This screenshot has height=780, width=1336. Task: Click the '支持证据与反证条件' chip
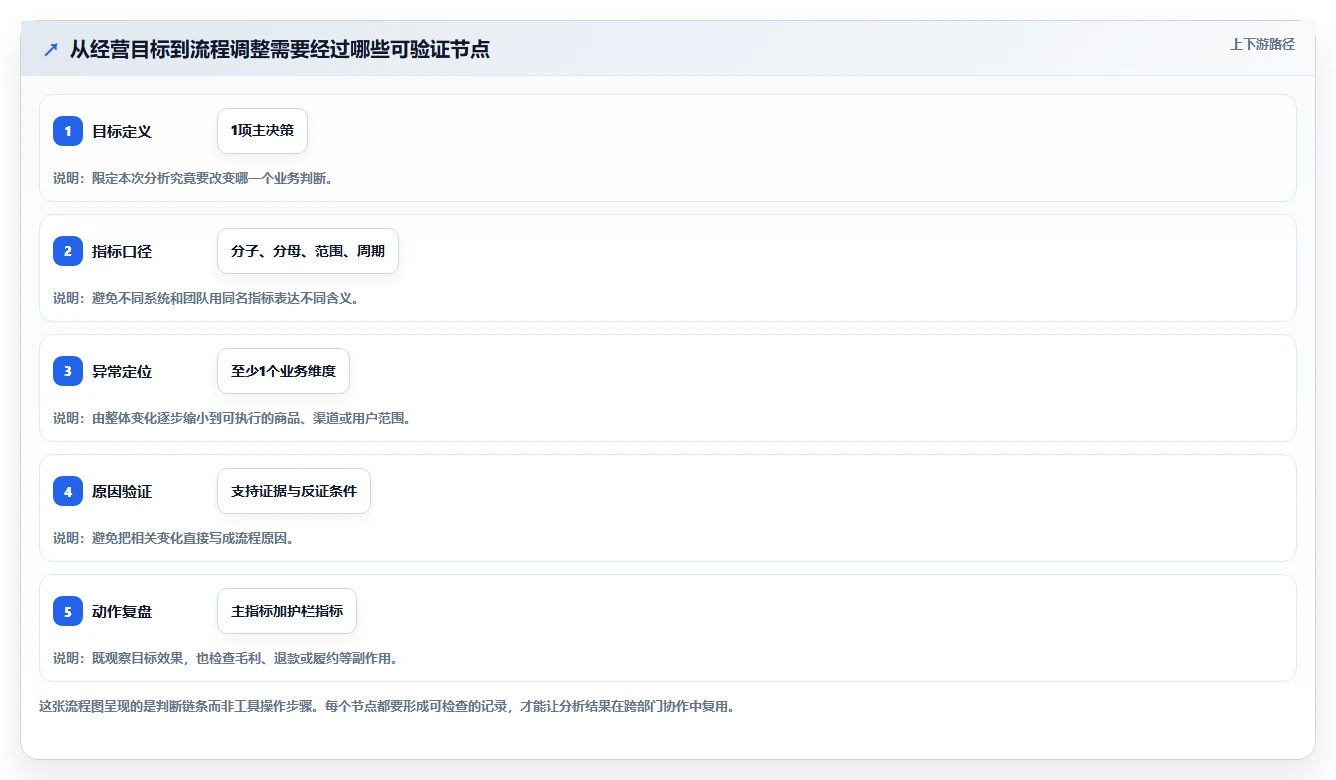[x=294, y=491]
